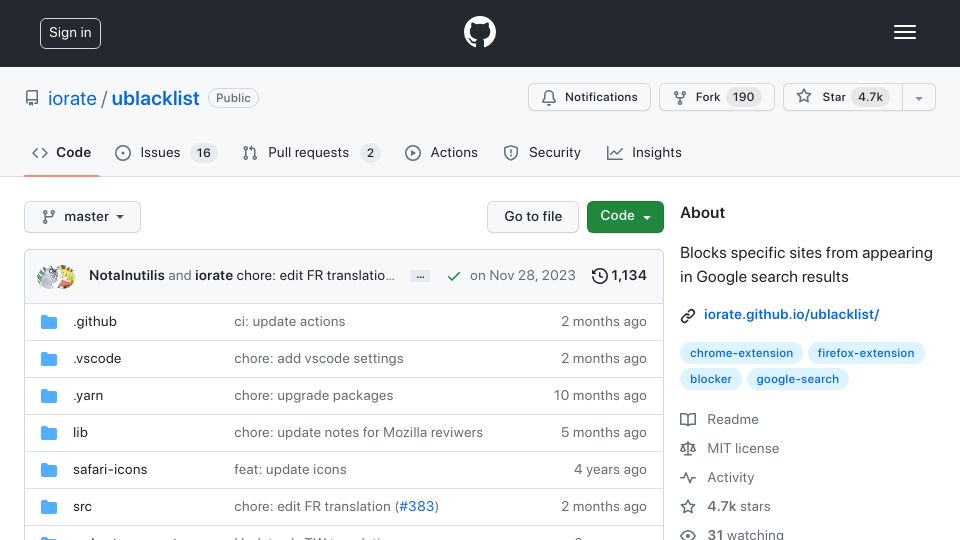The height and width of the screenshot is (540, 960).
Task: Click the Actions play icon
Action: click(413, 153)
